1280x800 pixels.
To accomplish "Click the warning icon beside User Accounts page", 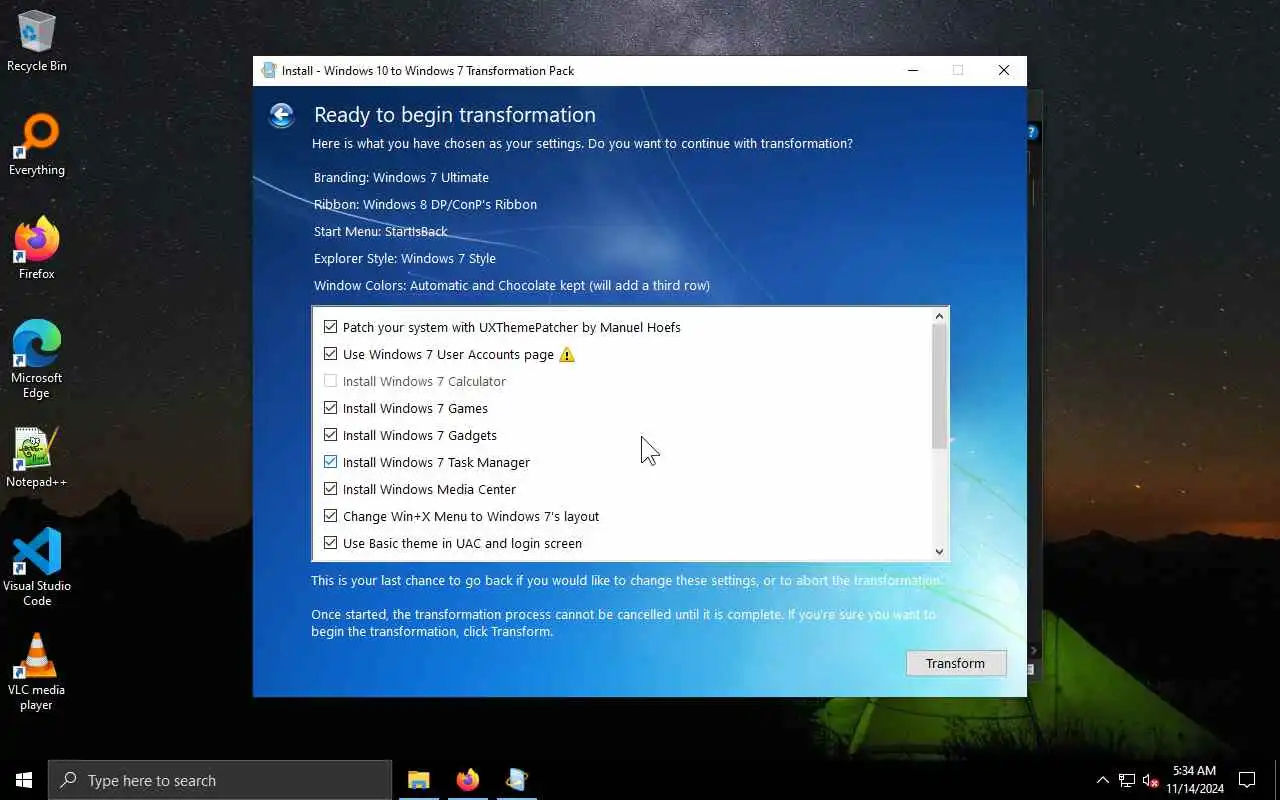I will point(567,355).
